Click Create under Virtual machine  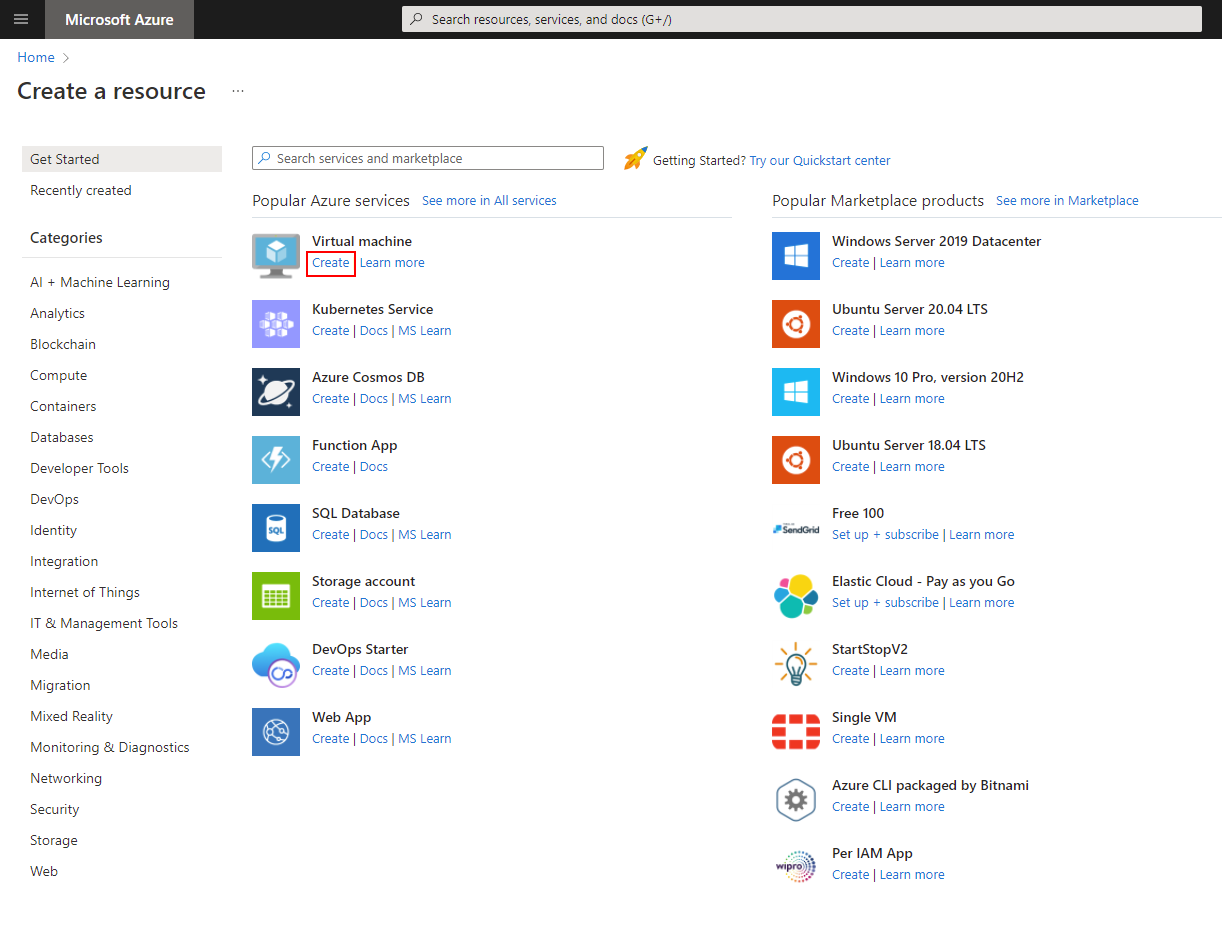click(x=331, y=263)
